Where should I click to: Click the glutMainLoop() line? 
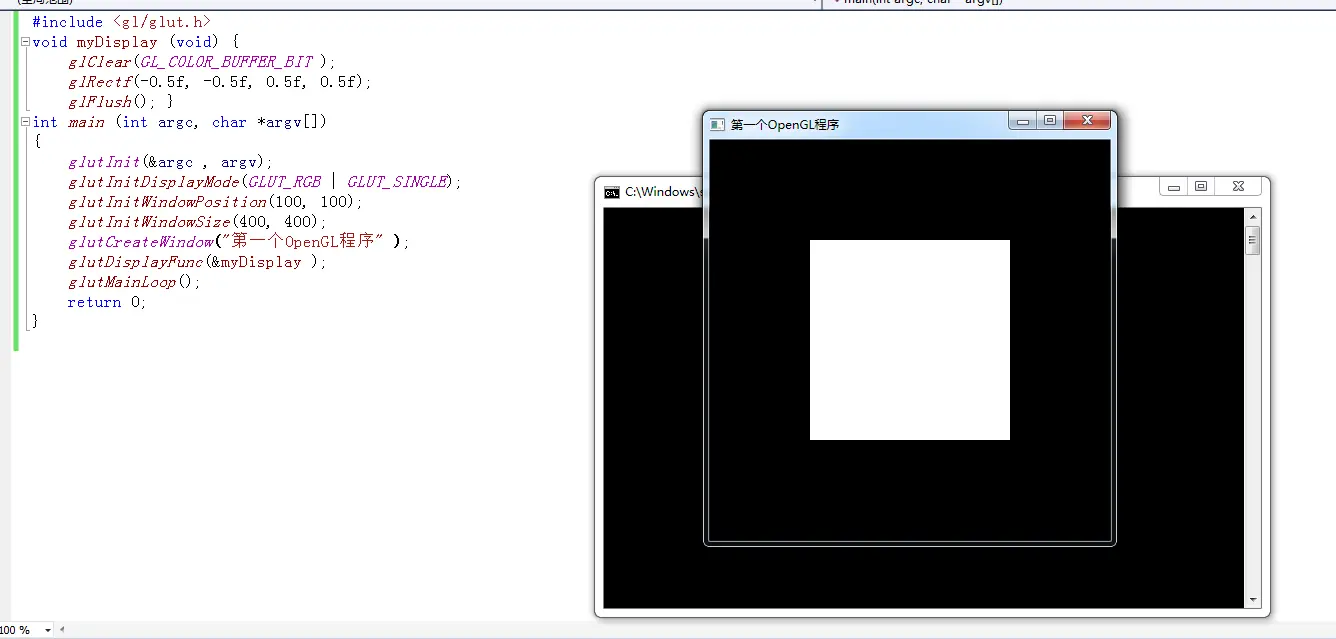(x=134, y=282)
